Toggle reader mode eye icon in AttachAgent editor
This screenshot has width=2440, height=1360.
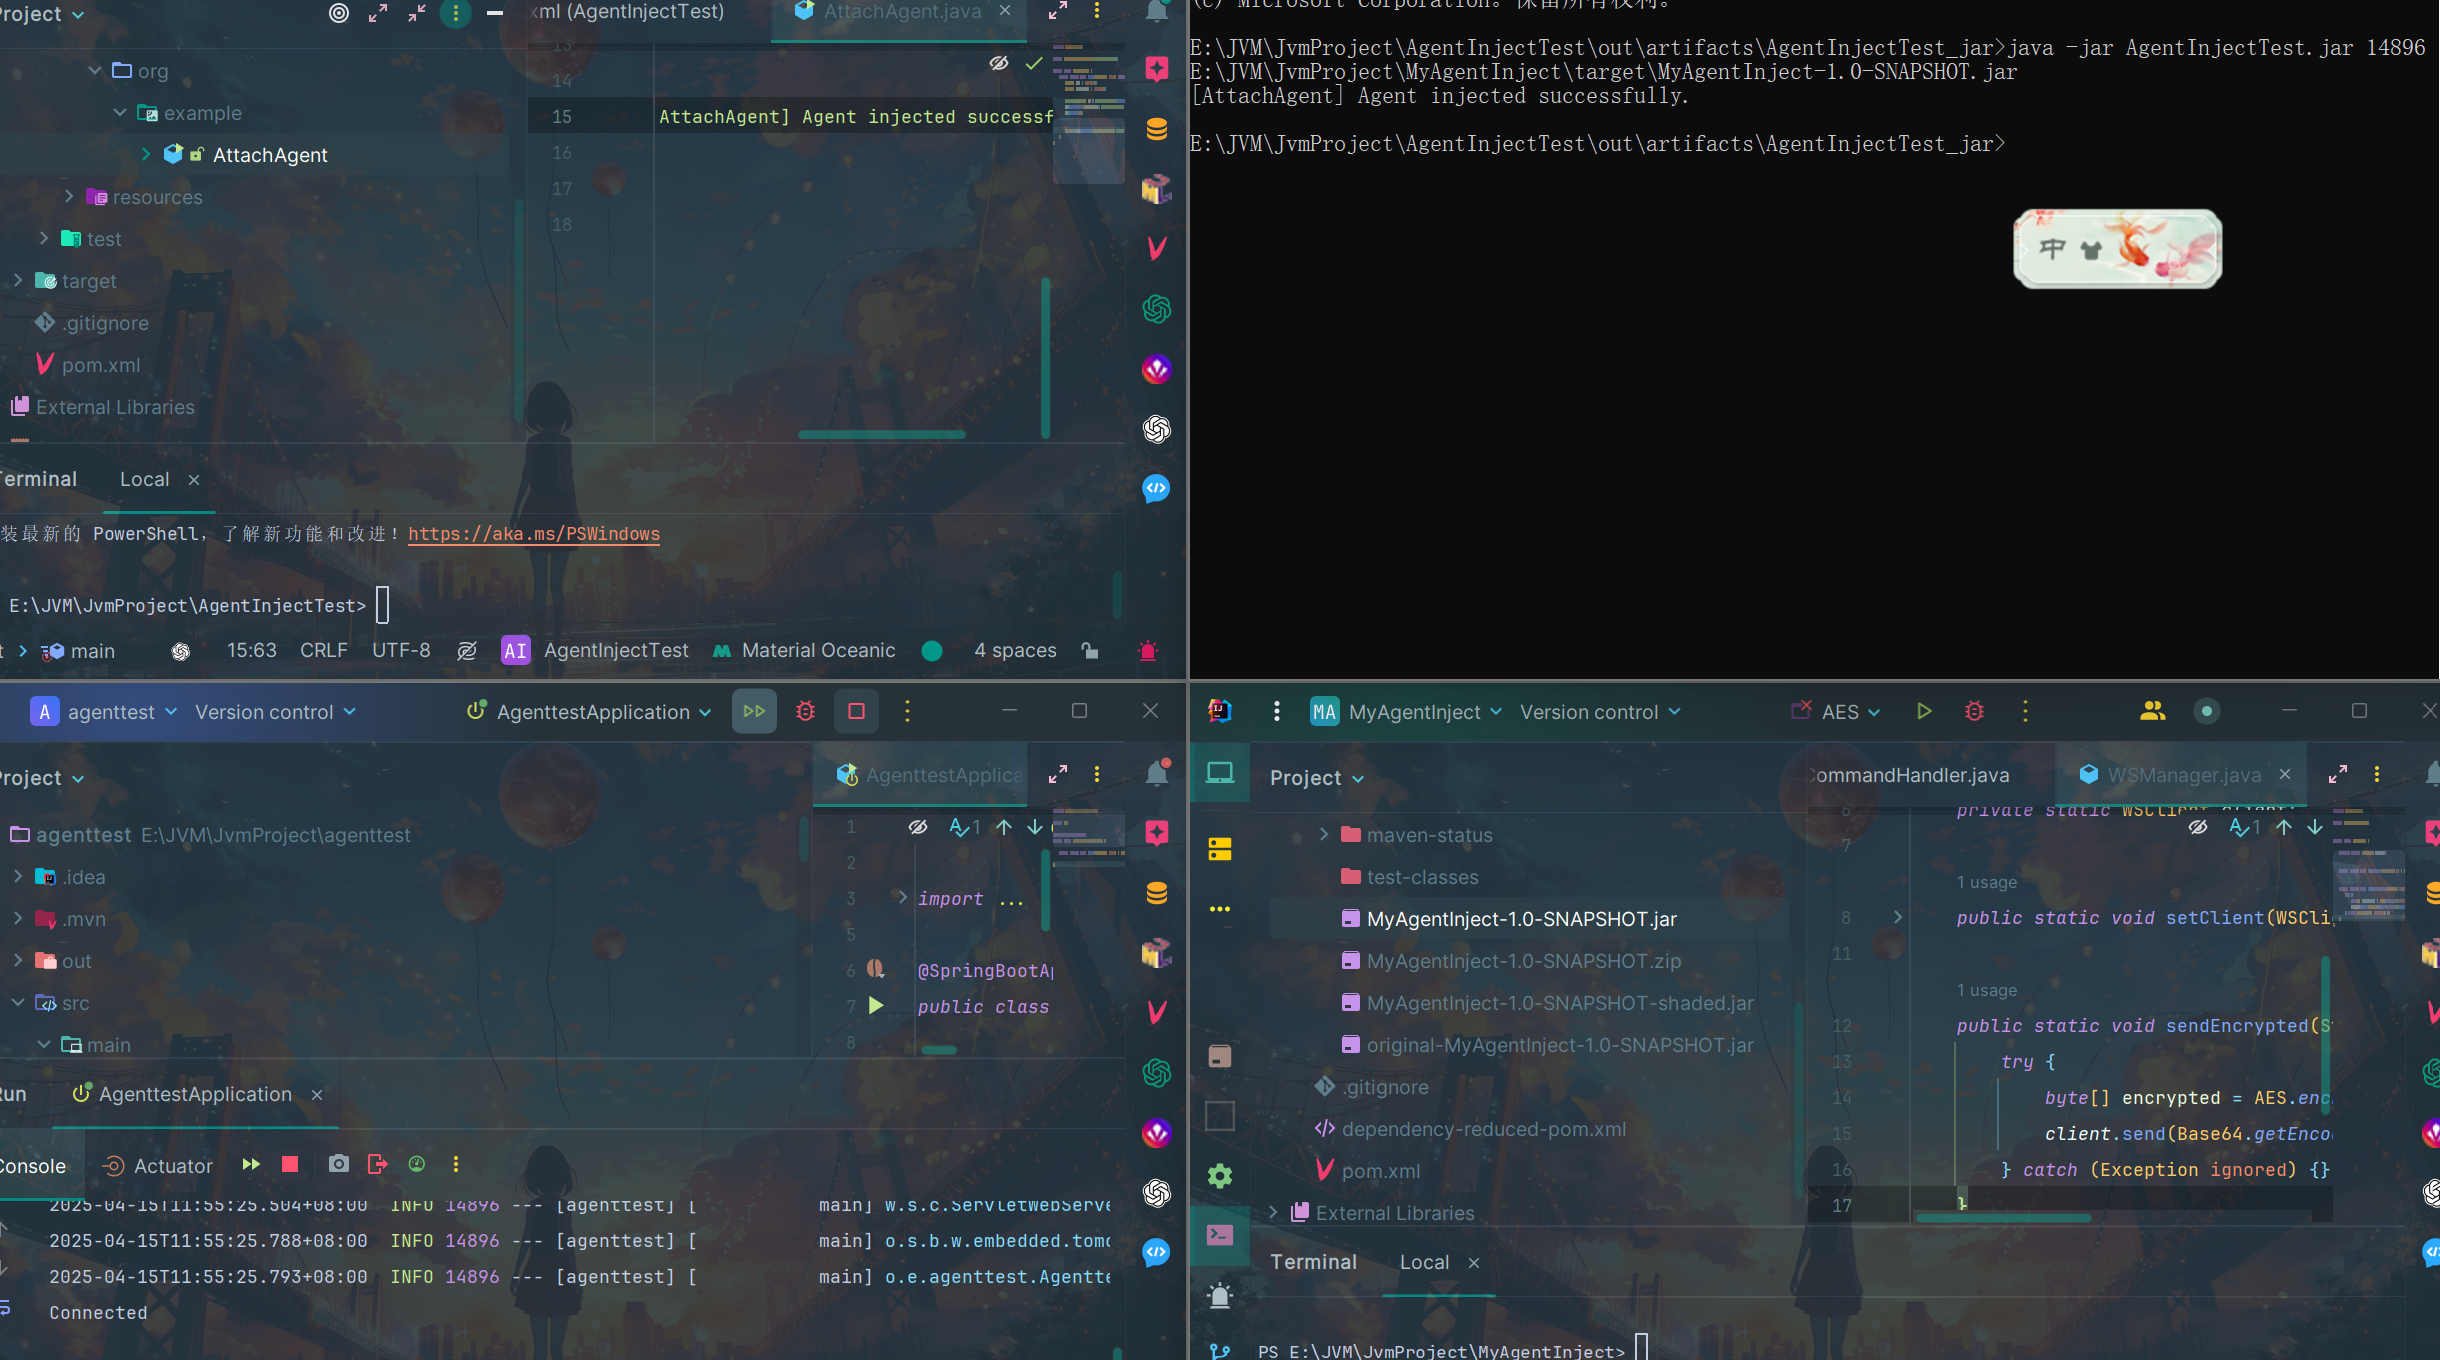click(998, 63)
